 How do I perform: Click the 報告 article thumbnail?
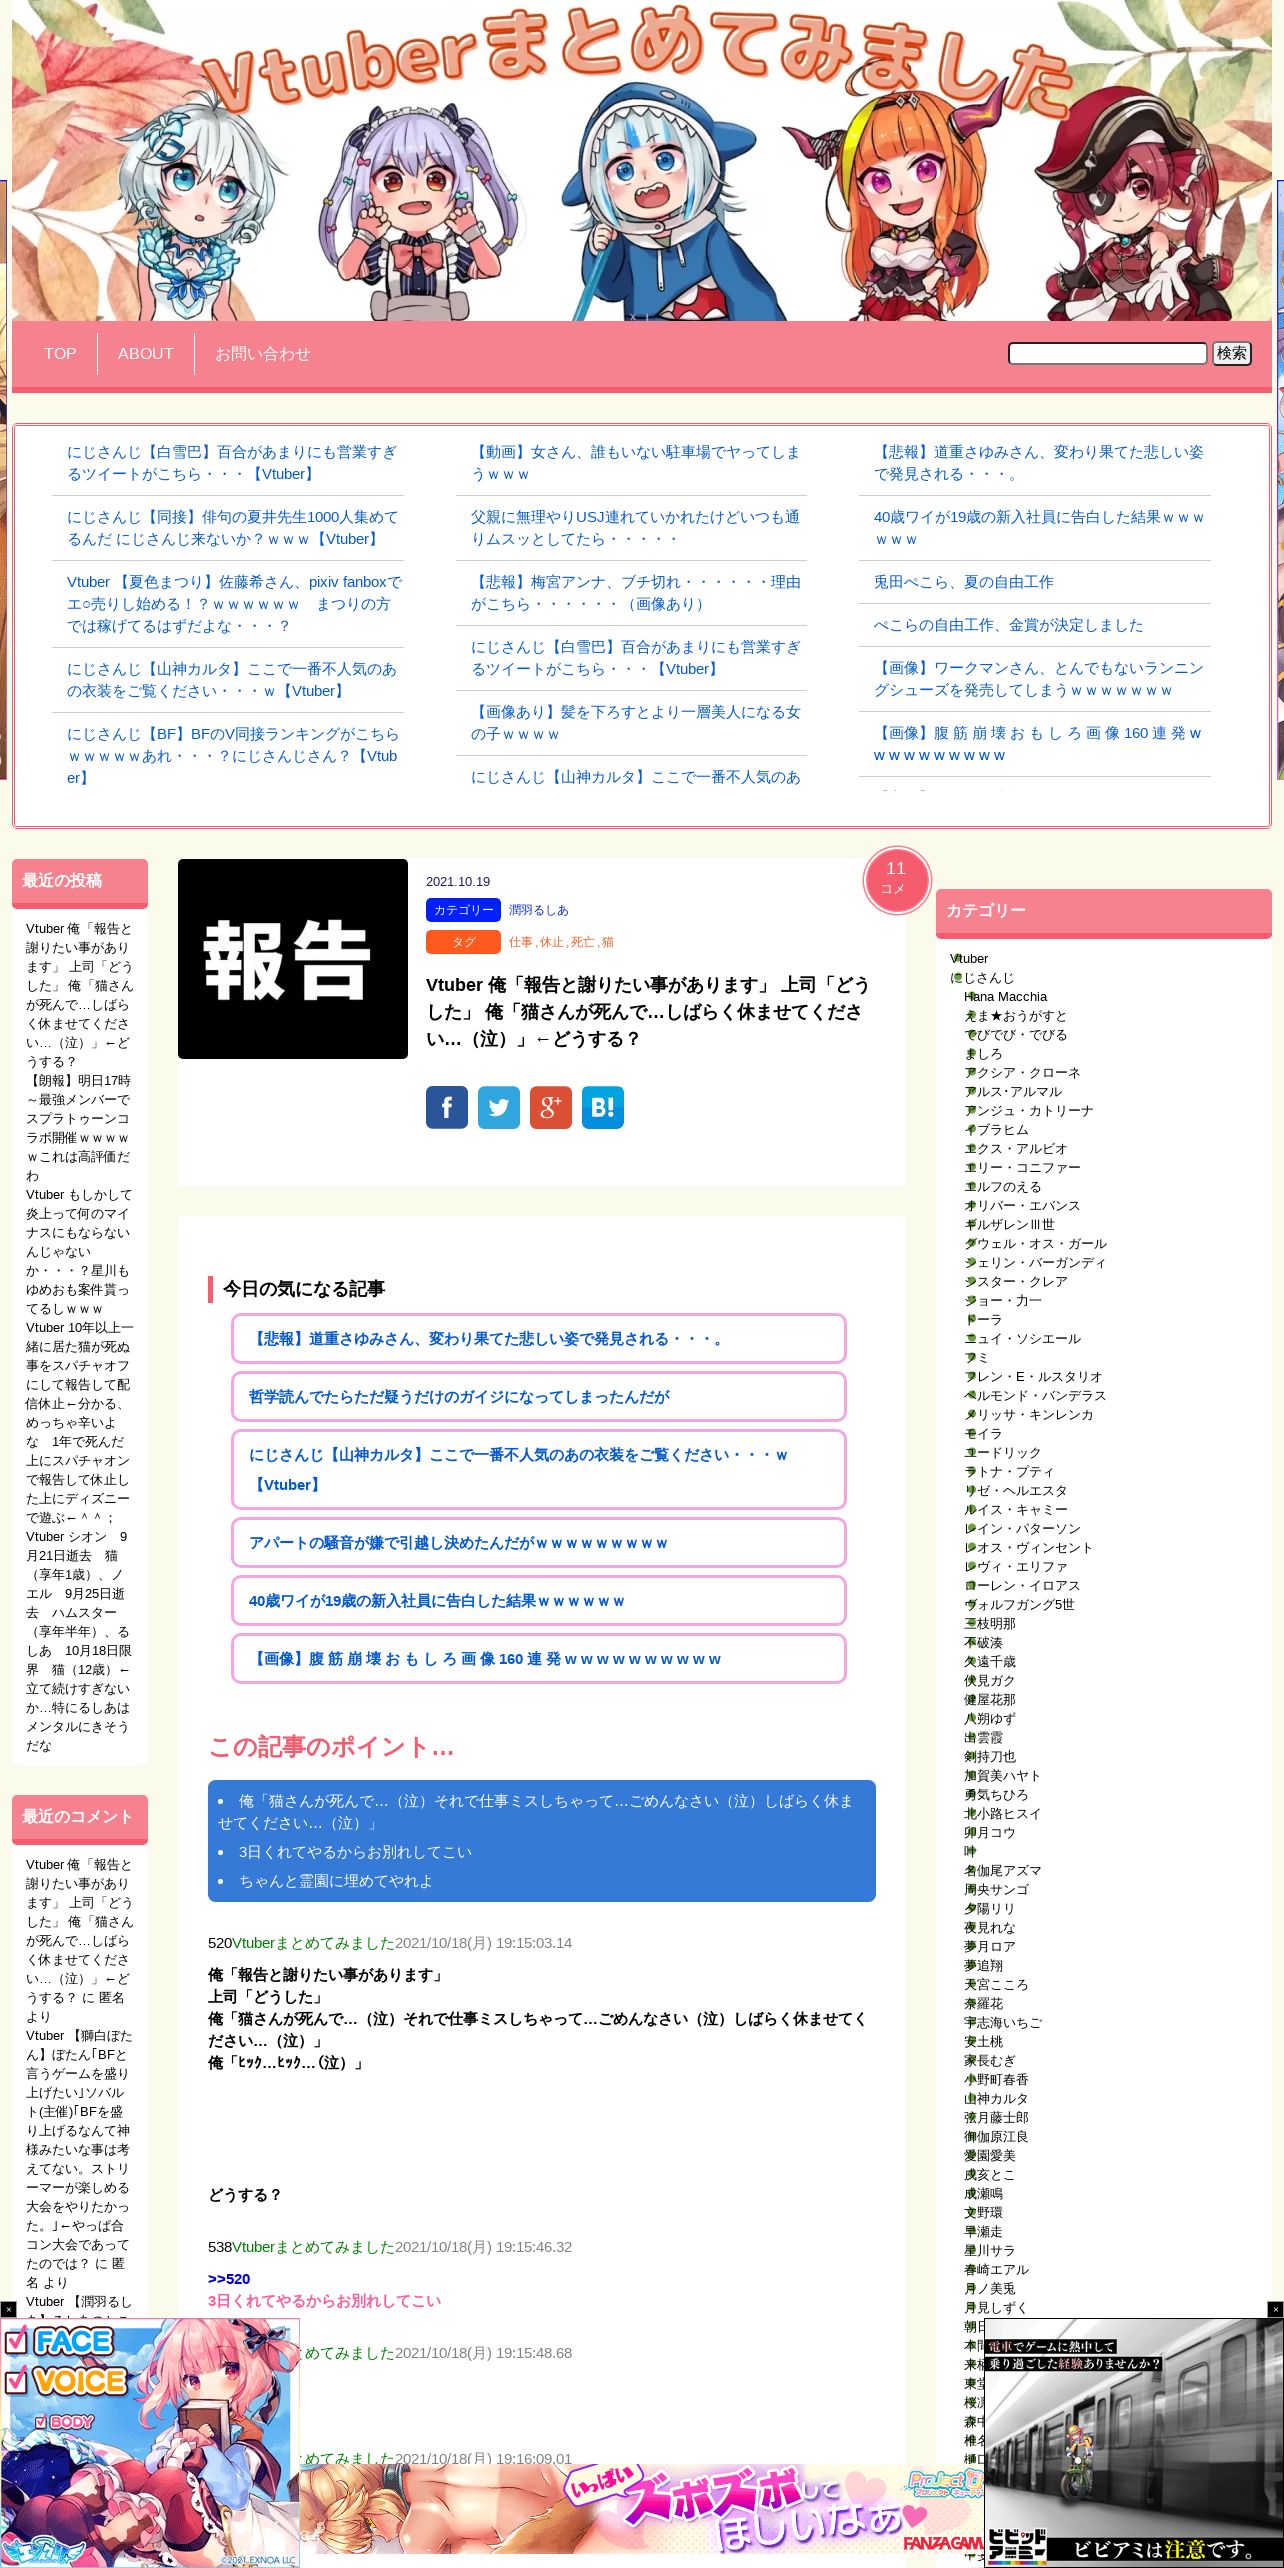293,959
